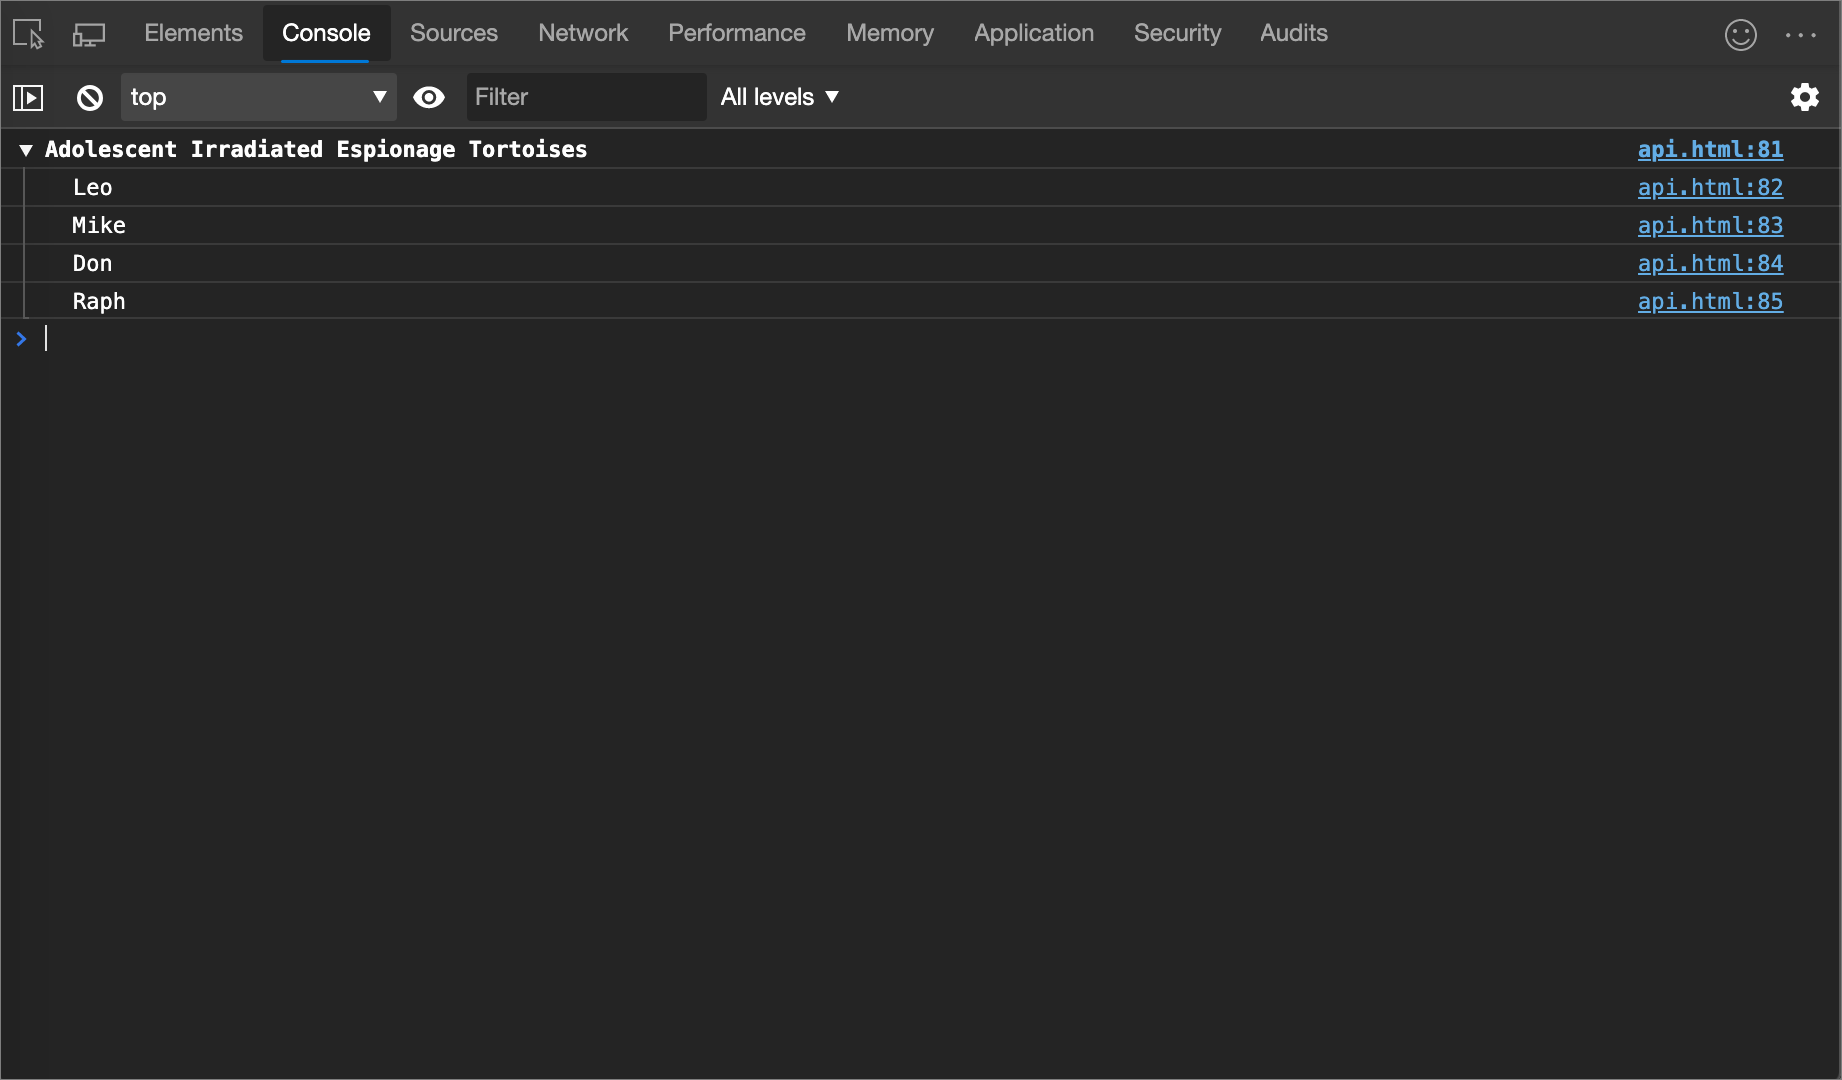The width and height of the screenshot is (1842, 1080).
Task: Switch to the Network panel
Action: 583,33
